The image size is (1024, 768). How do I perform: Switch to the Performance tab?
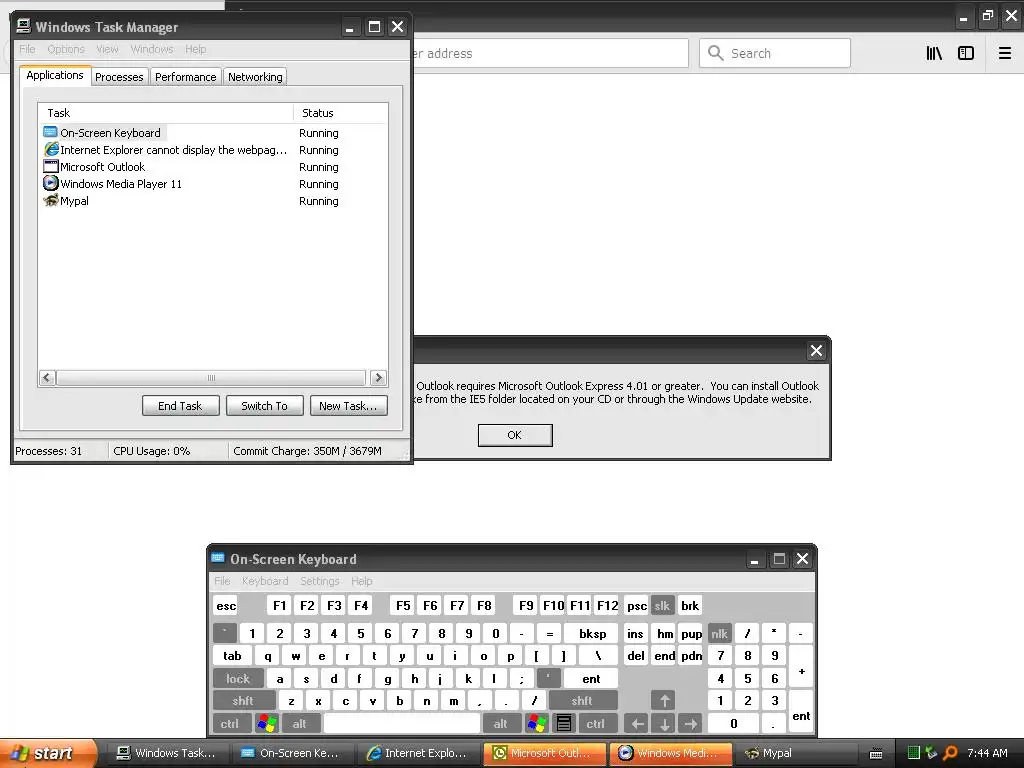click(x=185, y=76)
